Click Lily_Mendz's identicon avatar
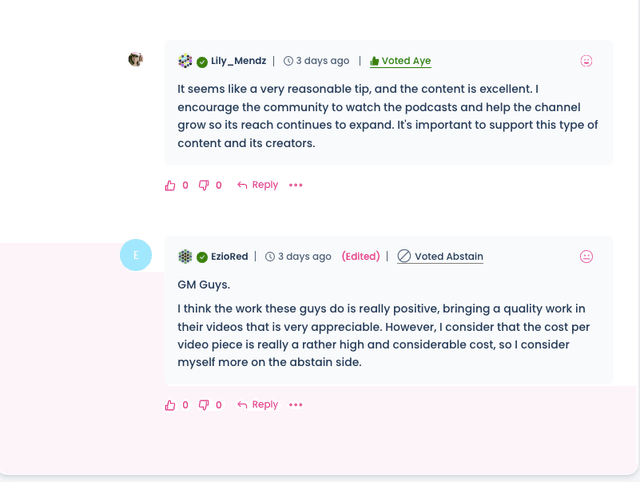 (185, 61)
